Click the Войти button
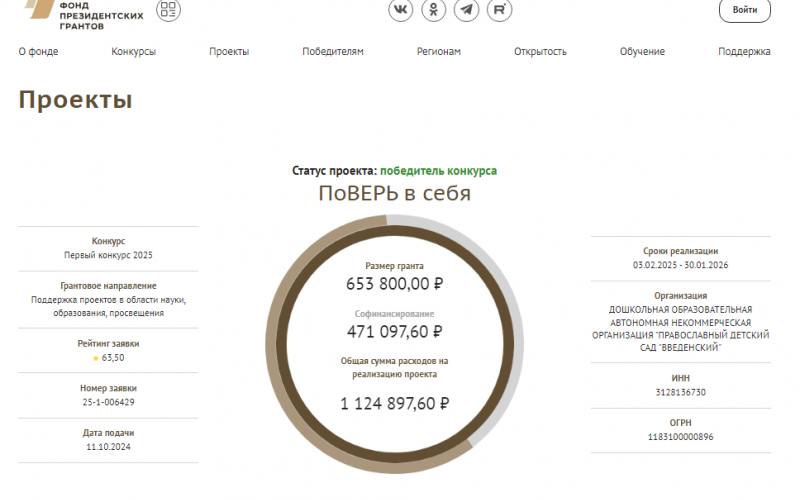Image resolution: width=800 pixels, height=500 pixels. tap(745, 10)
